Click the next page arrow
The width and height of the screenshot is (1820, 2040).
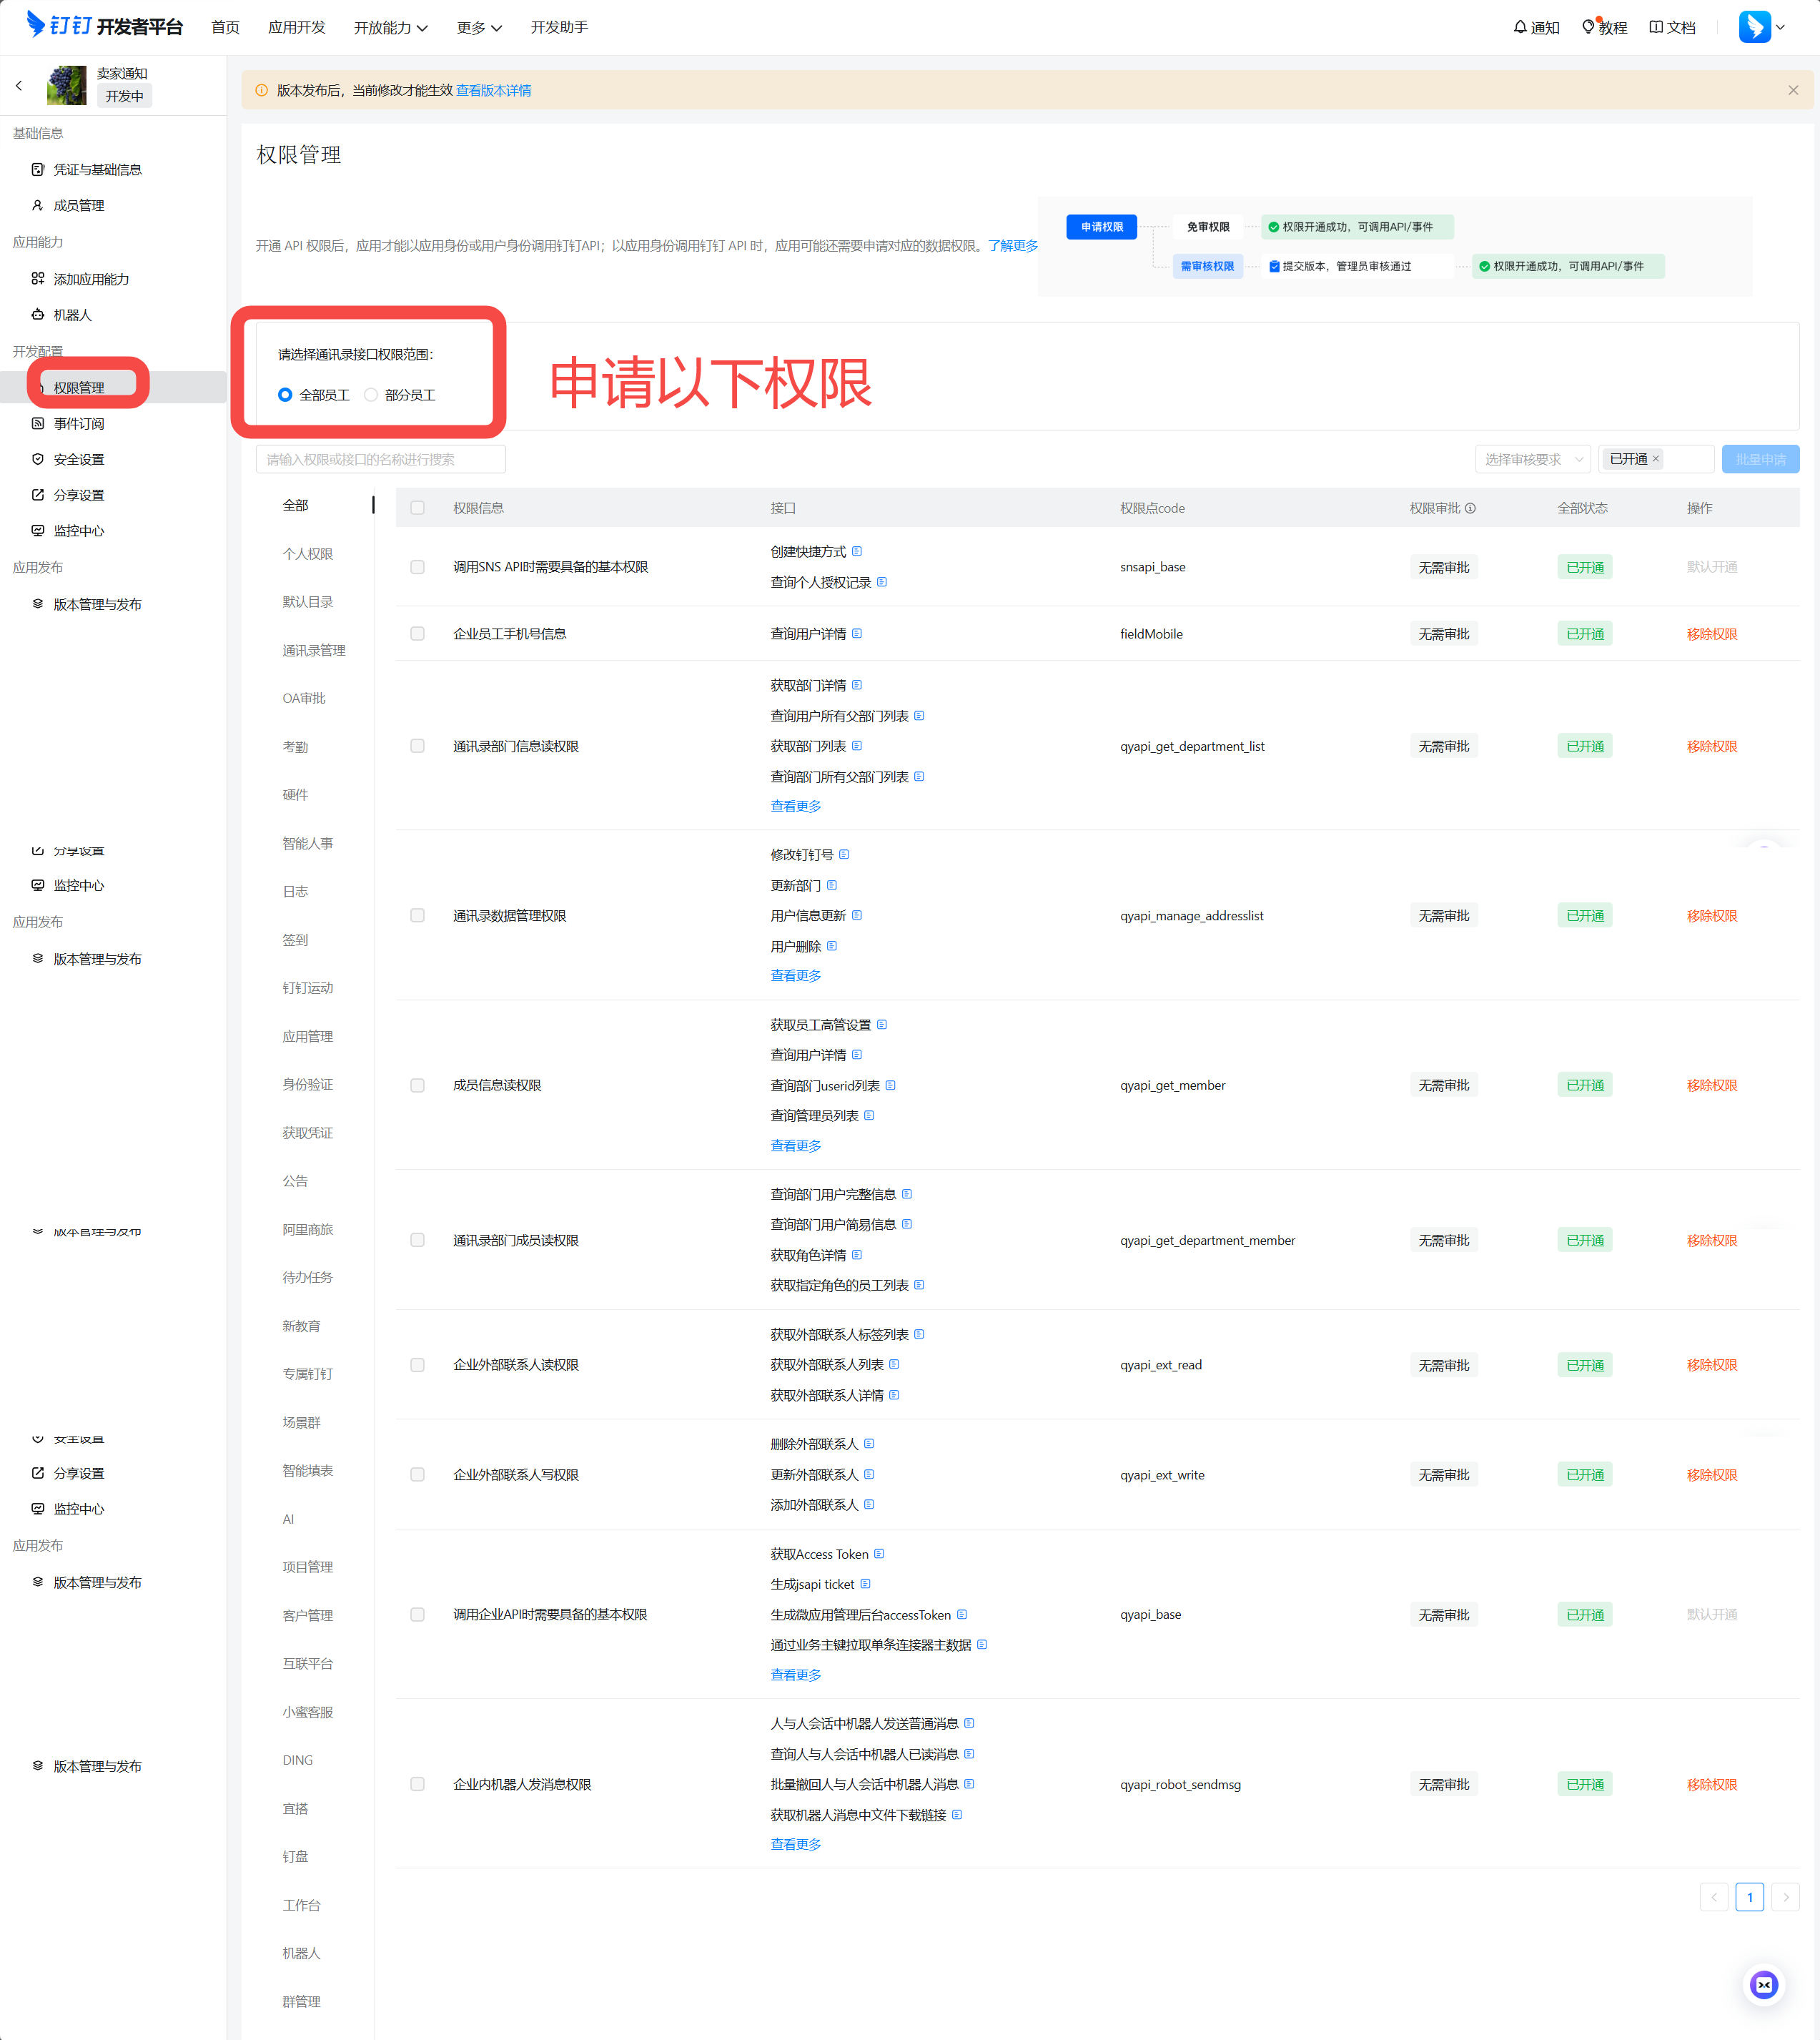click(x=1786, y=1897)
